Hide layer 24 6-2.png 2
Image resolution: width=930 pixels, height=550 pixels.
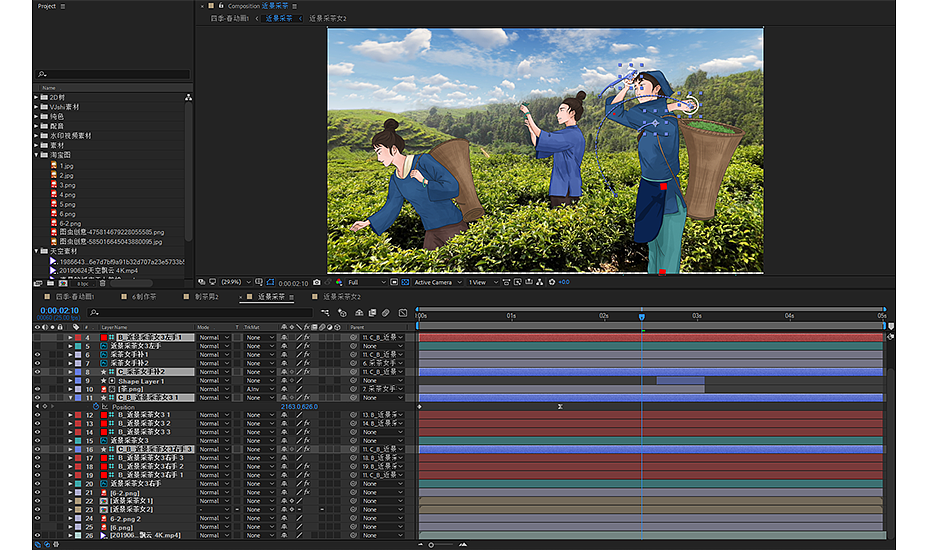(37, 518)
